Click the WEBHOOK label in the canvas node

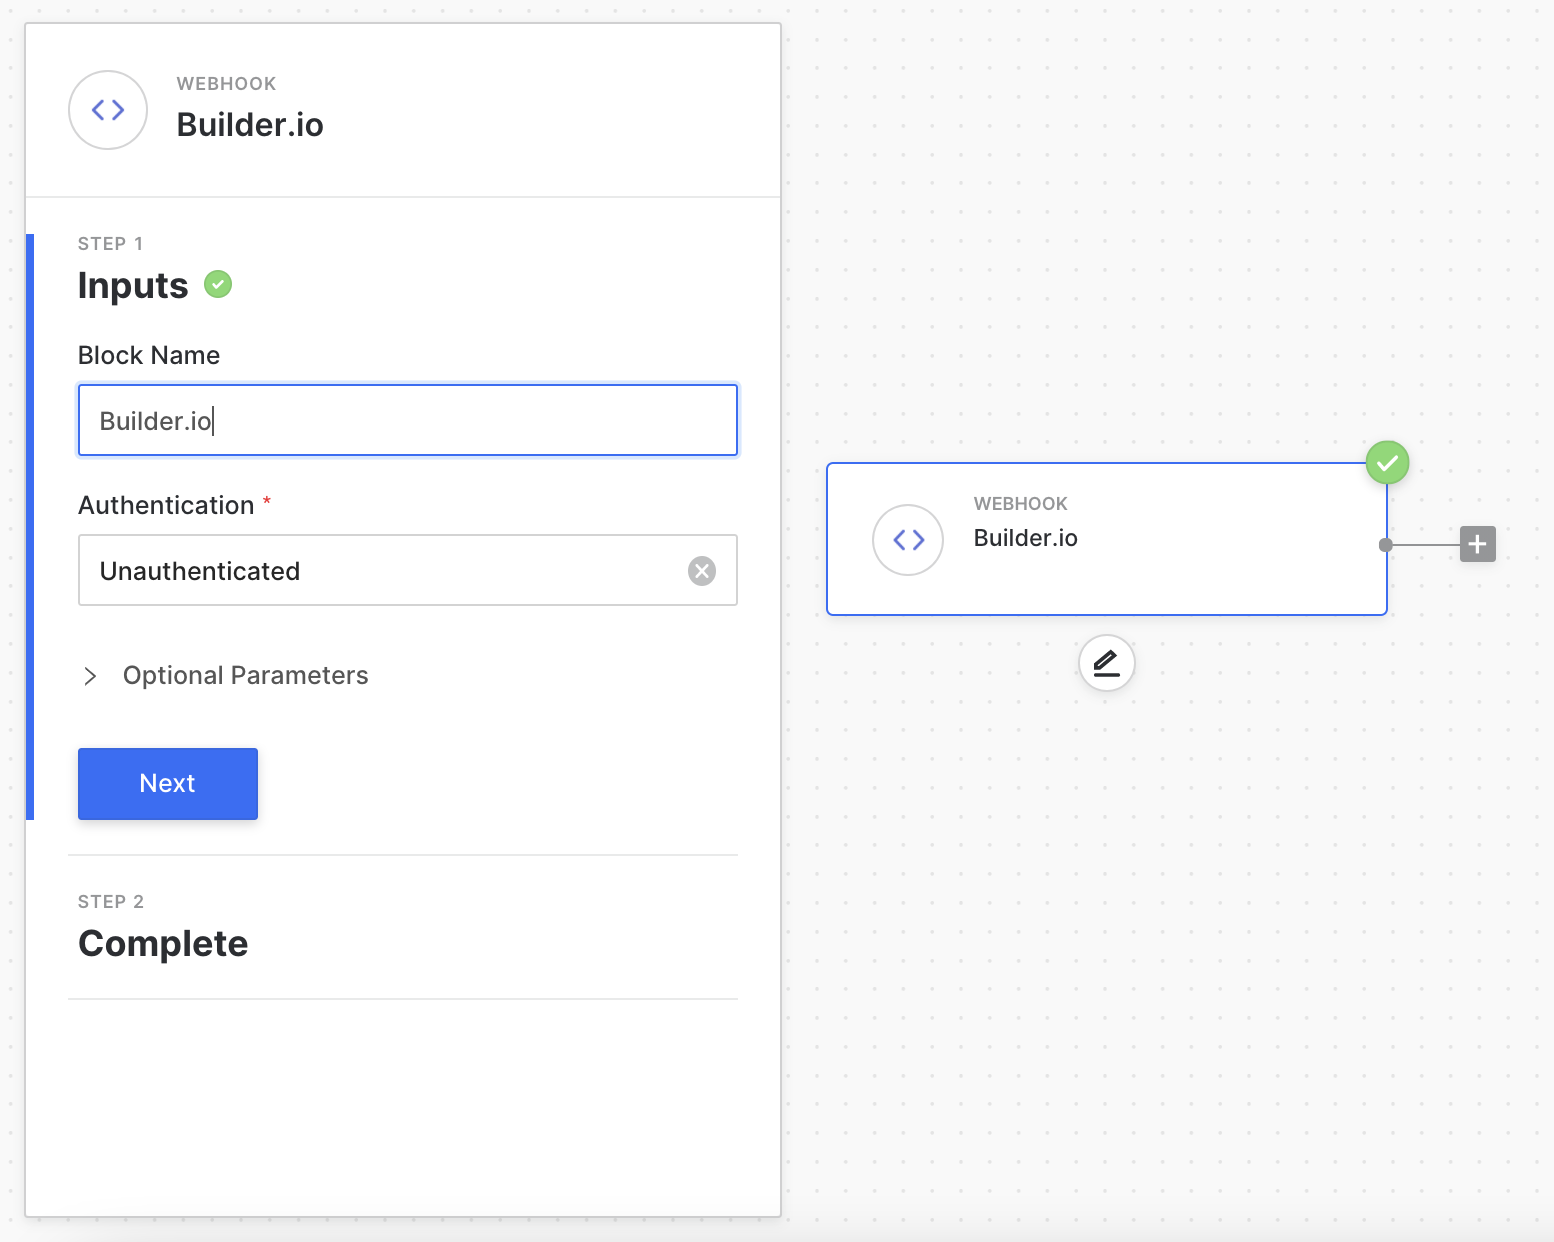coord(1020,504)
